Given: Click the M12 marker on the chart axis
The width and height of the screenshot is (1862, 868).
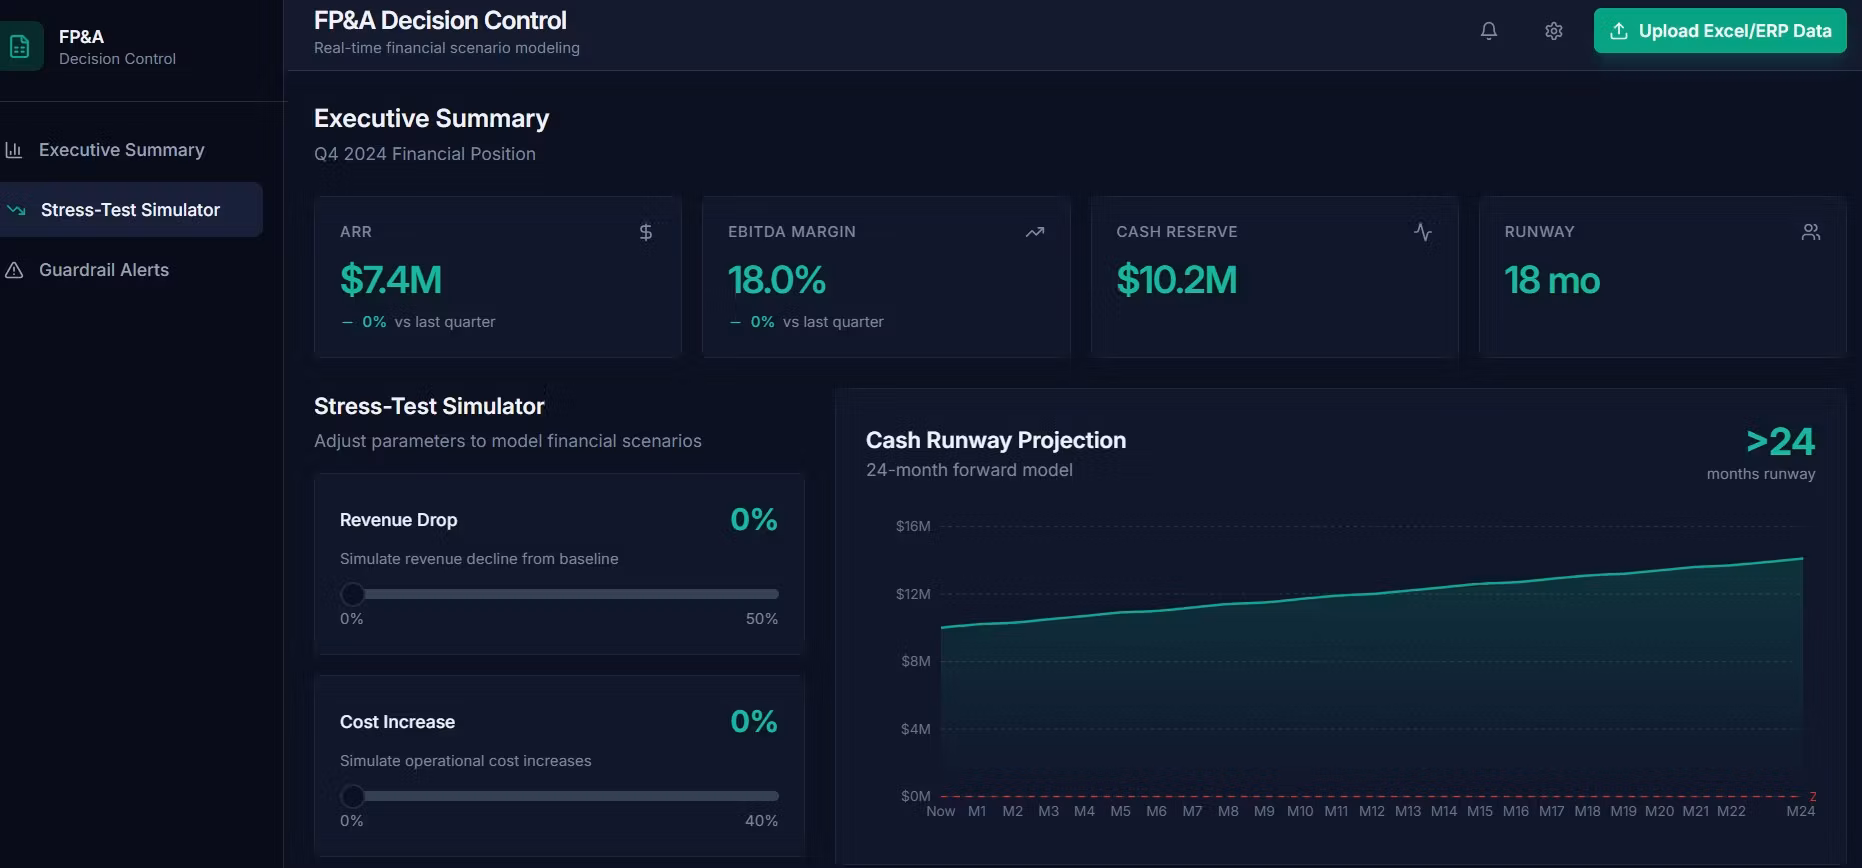Looking at the screenshot, I should 1371,811.
